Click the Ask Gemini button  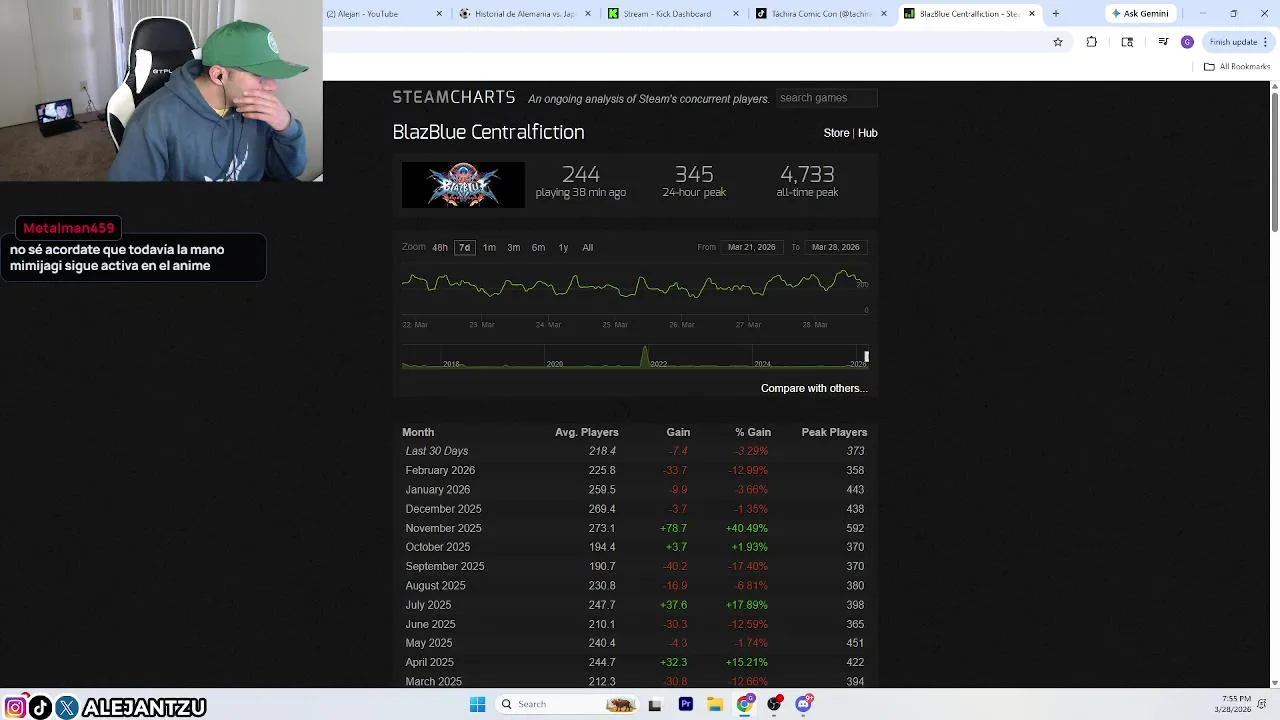[x=1140, y=14]
